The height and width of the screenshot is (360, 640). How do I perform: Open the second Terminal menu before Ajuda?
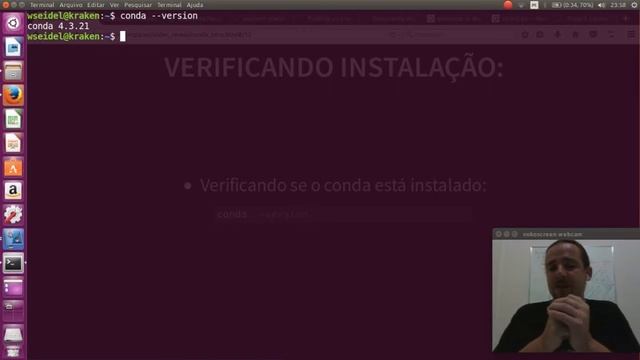click(169, 5)
